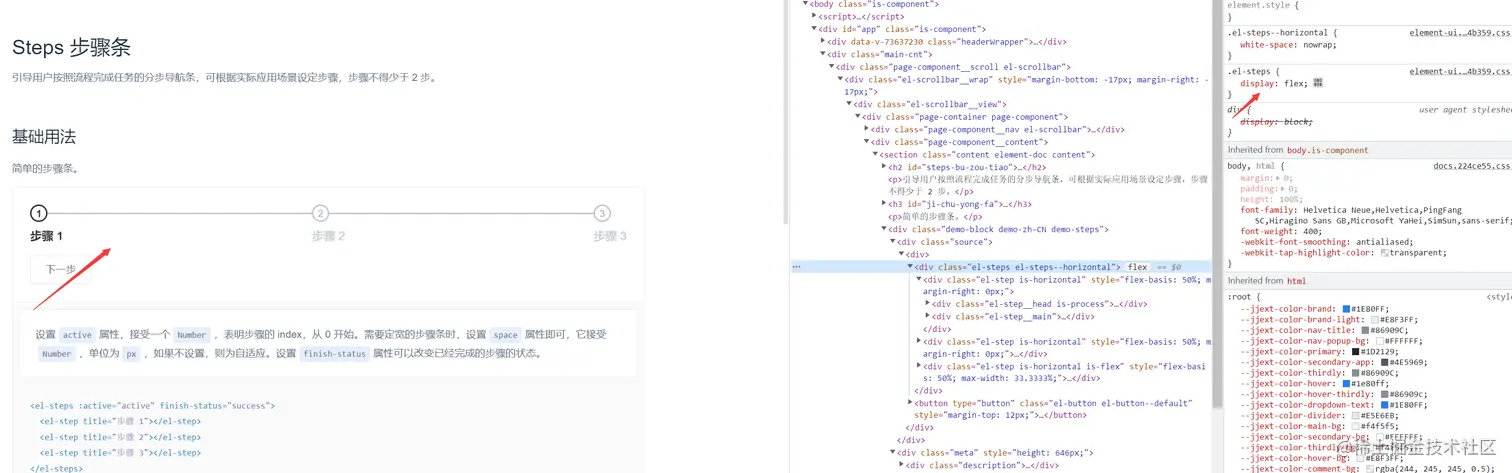
Task: Click the 下一步 button
Action: (60, 269)
